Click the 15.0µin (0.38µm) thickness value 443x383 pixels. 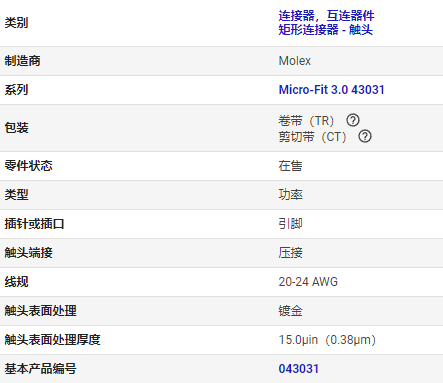[x=327, y=340]
